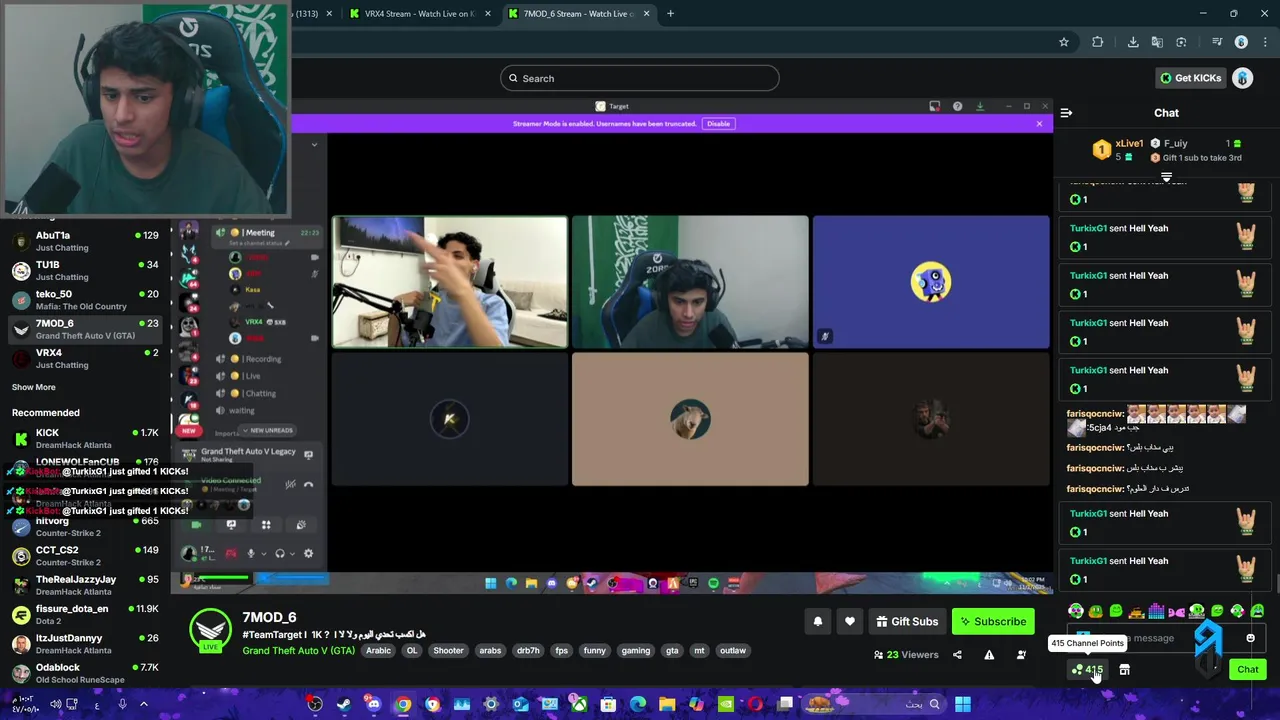Open AbuT1a channel in sidebar
The image size is (1280, 720).
pos(85,241)
